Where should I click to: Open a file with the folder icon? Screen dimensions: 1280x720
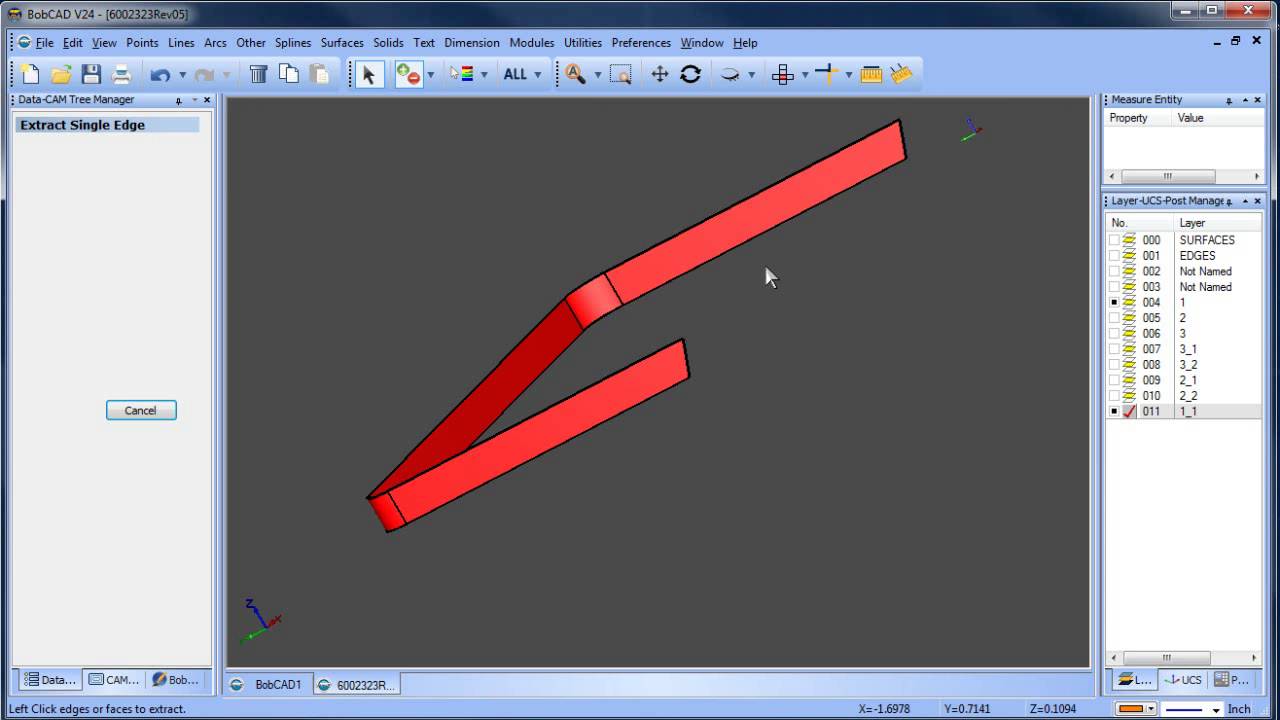coord(61,74)
